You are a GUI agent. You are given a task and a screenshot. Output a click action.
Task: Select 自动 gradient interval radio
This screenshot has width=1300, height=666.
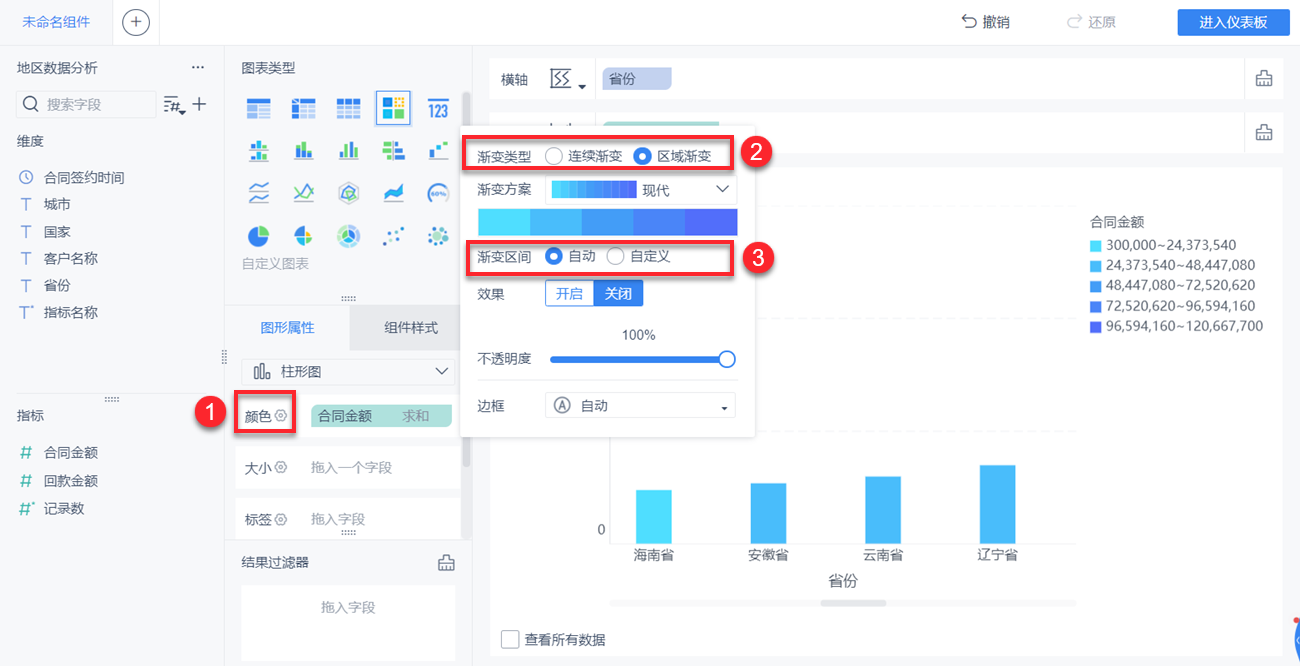(x=554, y=256)
